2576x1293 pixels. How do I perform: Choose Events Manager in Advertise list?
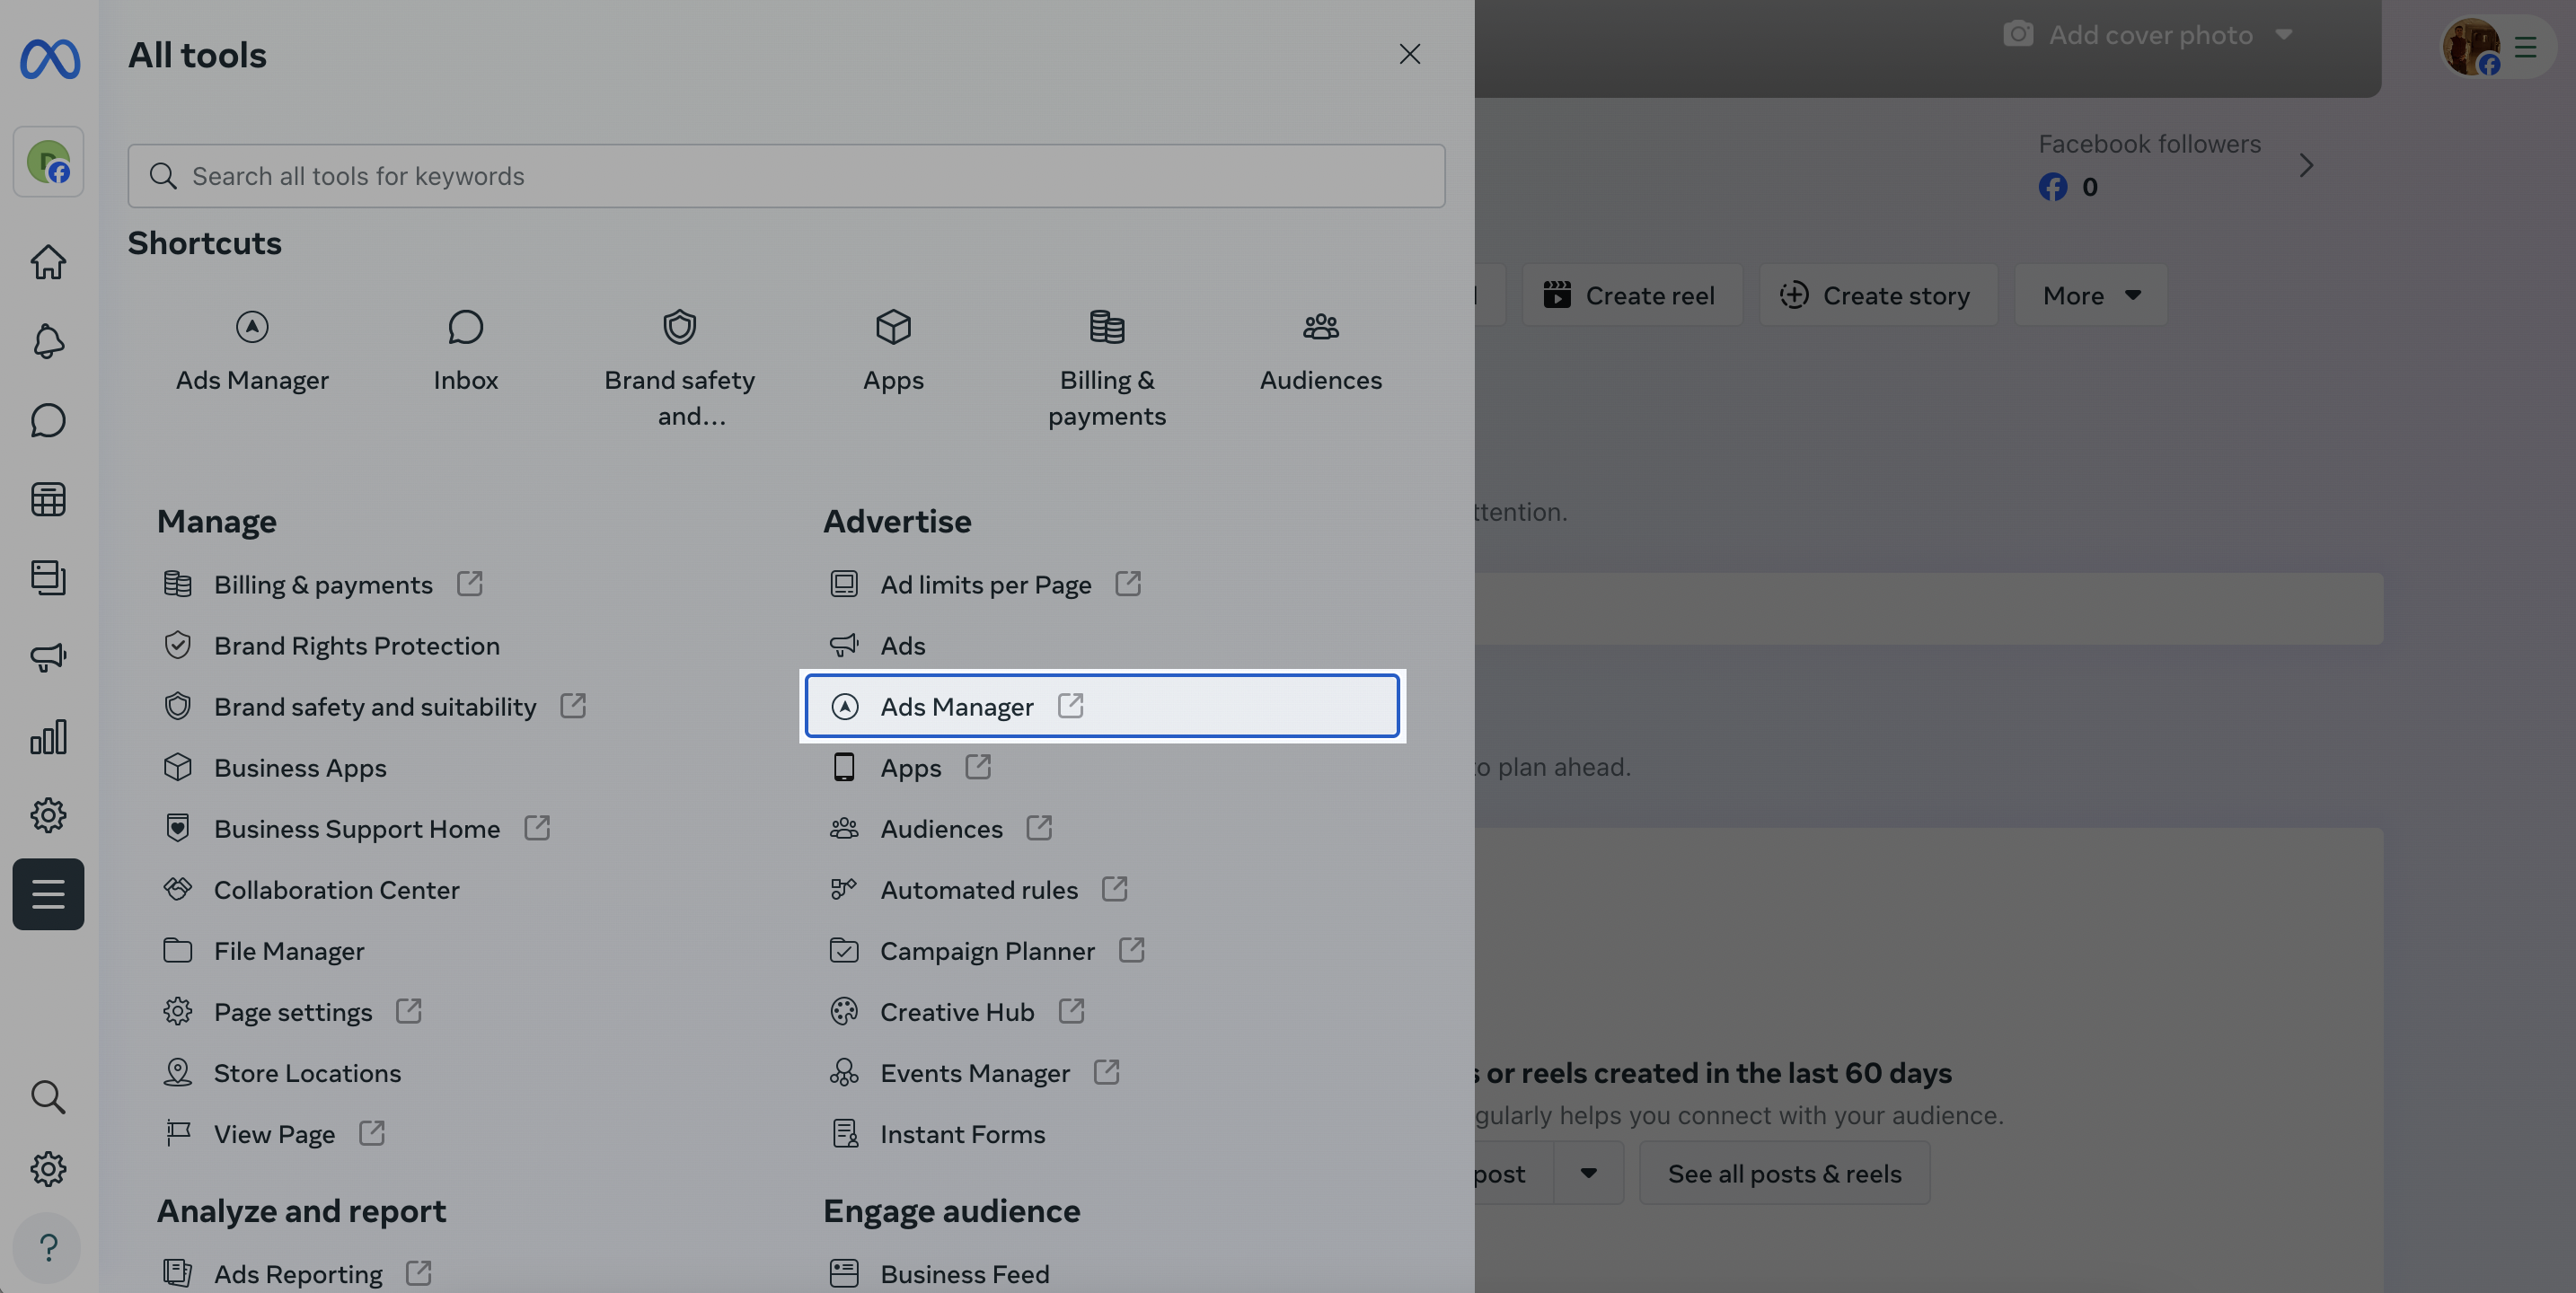(x=974, y=1073)
